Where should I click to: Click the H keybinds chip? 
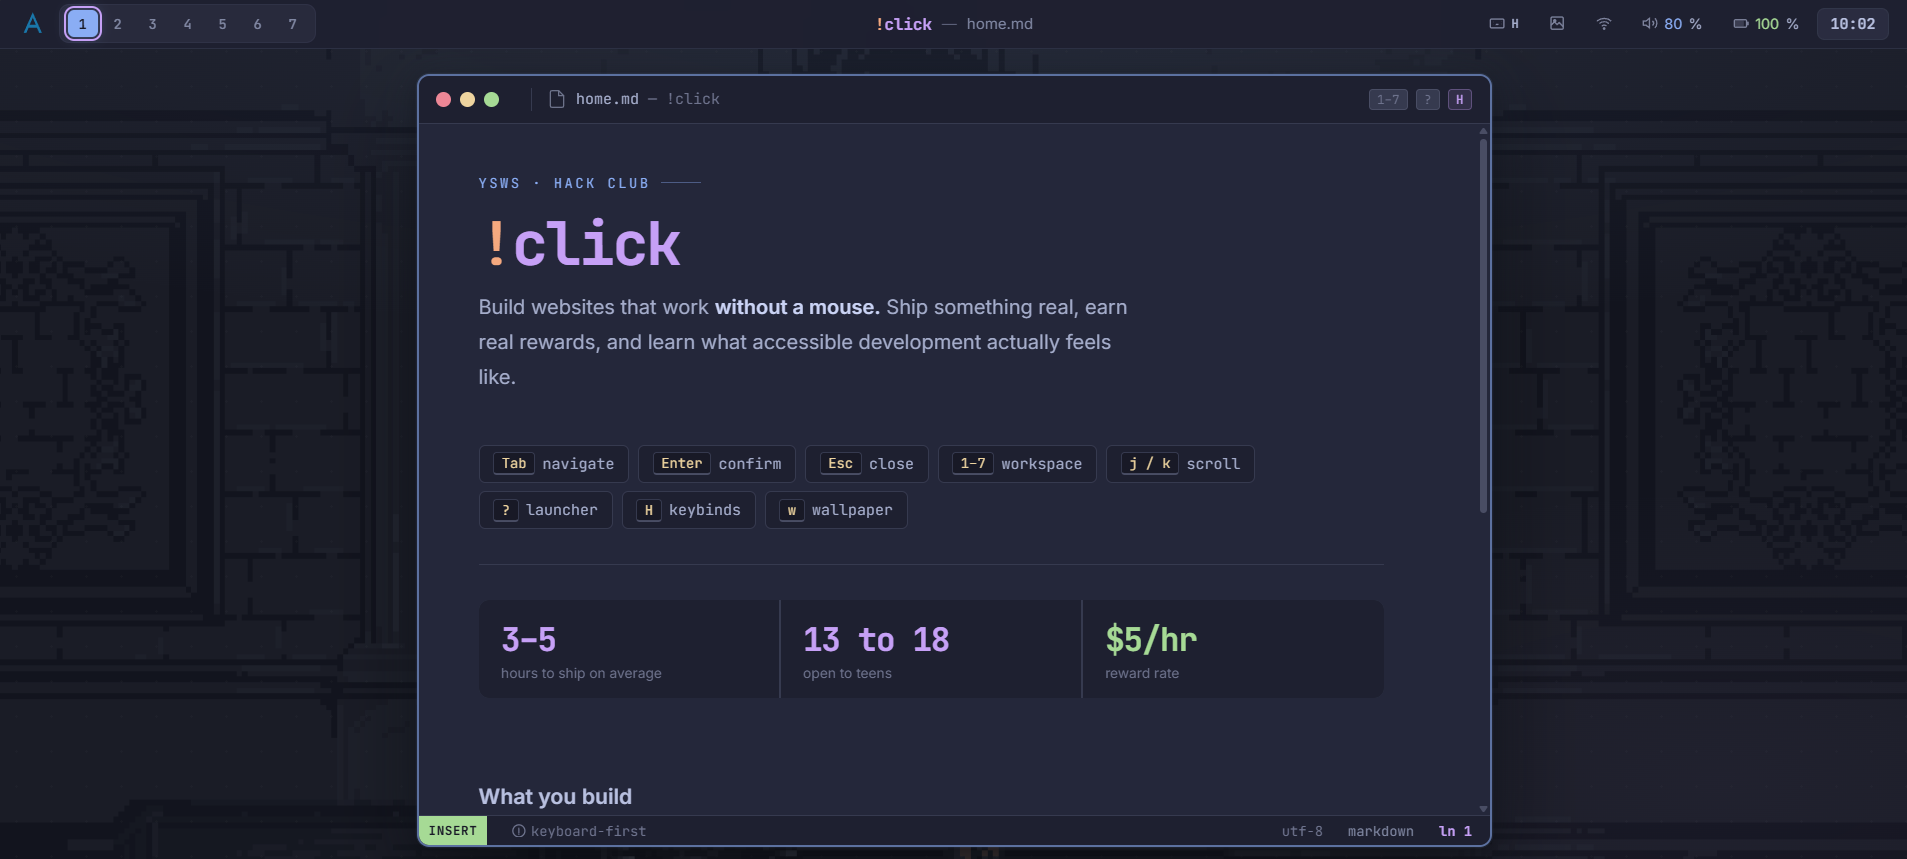click(689, 510)
